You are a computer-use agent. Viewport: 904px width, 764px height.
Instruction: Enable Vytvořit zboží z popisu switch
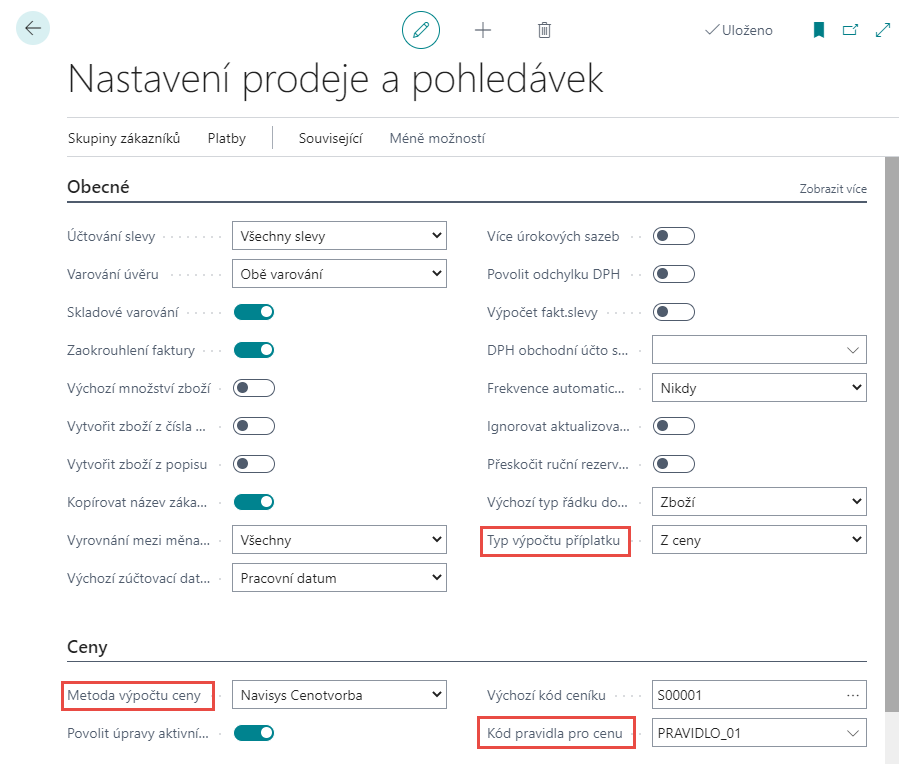pos(254,464)
